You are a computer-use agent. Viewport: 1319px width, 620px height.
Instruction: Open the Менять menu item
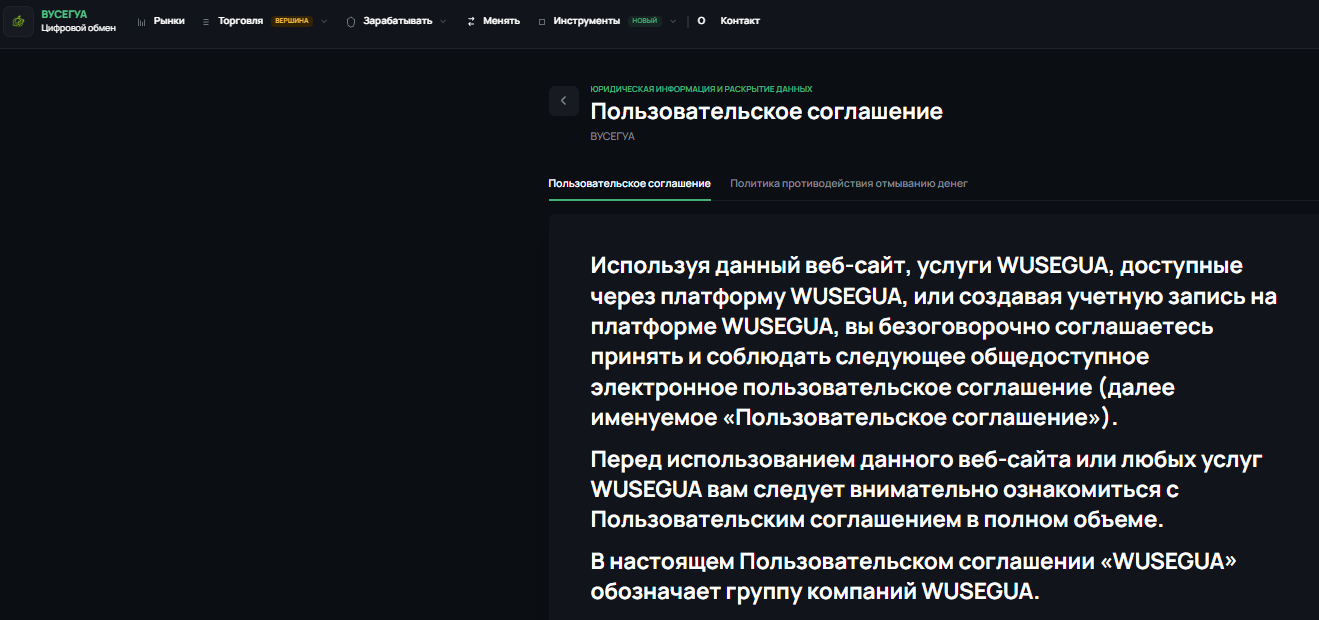pyautogui.click(x=501, y=21)
